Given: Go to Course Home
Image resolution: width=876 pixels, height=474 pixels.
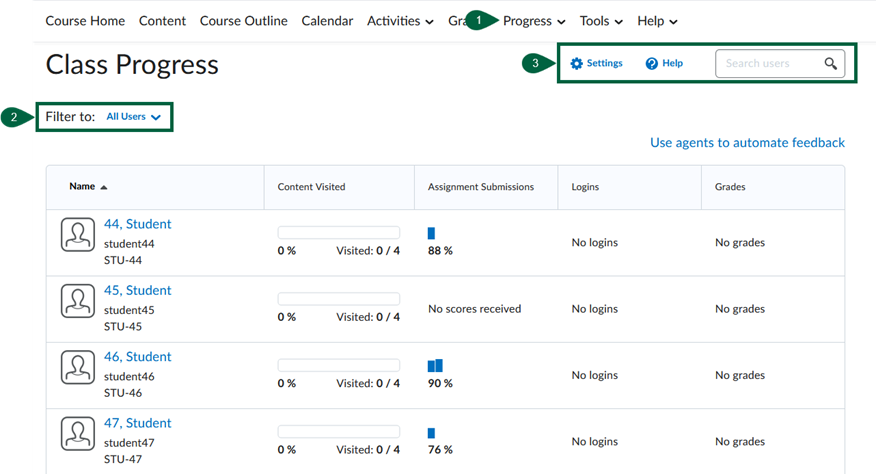Looking at the screenshot, I should pos(85,21).
